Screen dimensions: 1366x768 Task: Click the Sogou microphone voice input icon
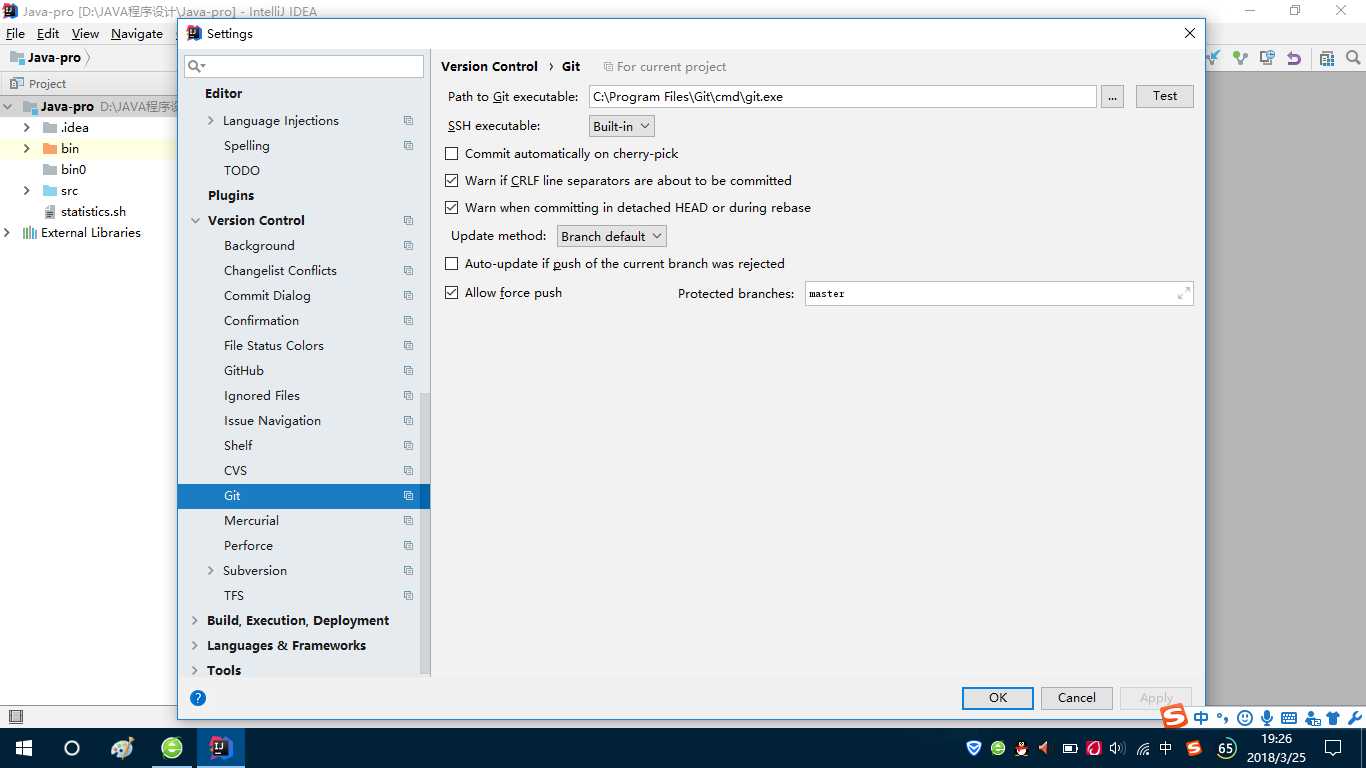[x=1267, y=718]
